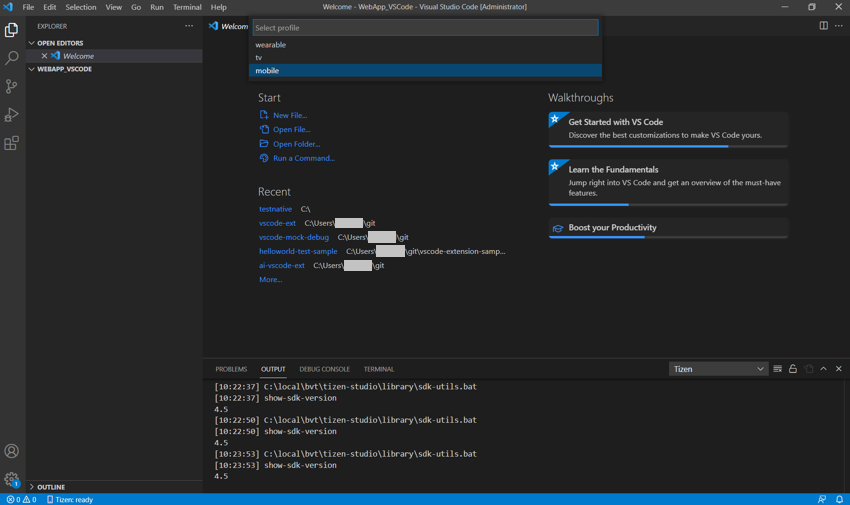Open Run and Debug view icon

12,115
